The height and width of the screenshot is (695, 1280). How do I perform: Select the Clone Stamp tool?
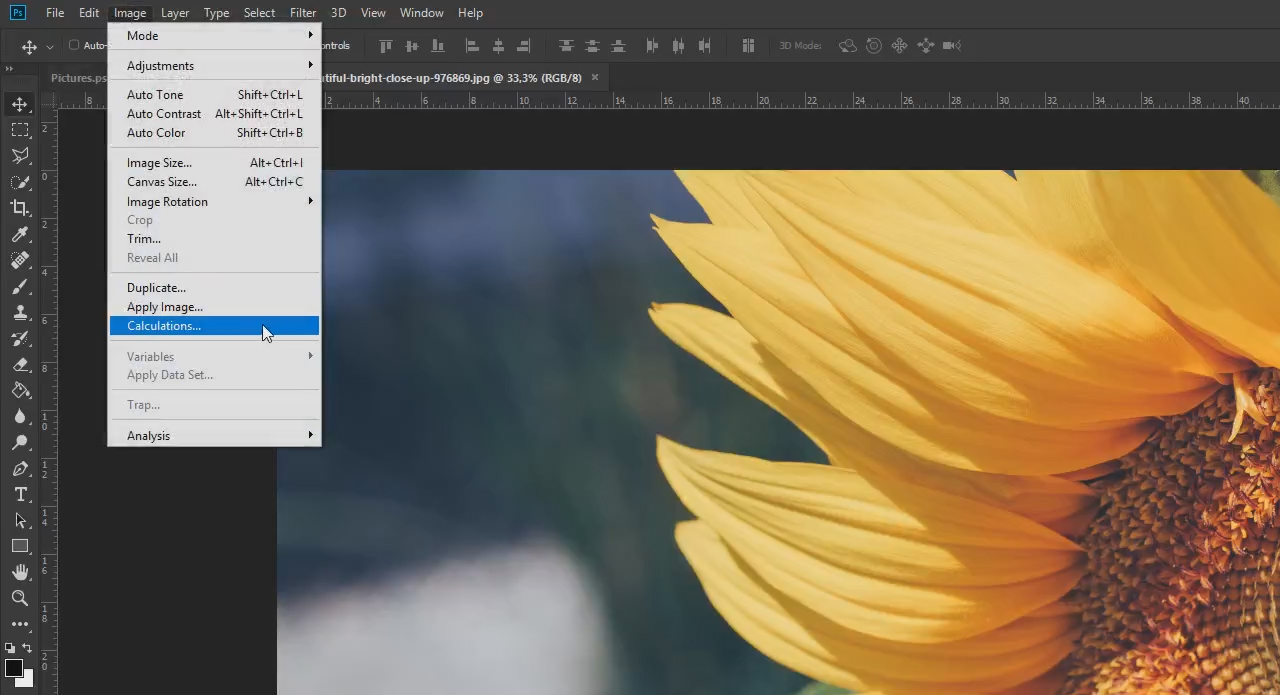tap(20, 312)
